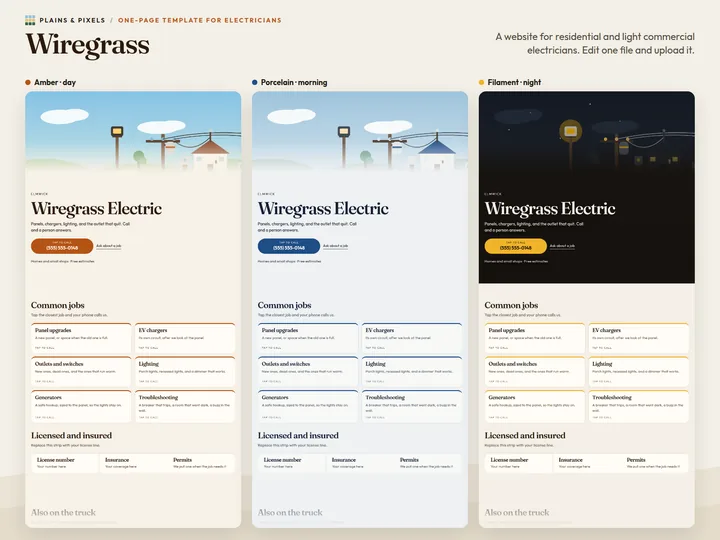
Task: Click the 'Amber · day' theme label
Action: coord(55,82)
